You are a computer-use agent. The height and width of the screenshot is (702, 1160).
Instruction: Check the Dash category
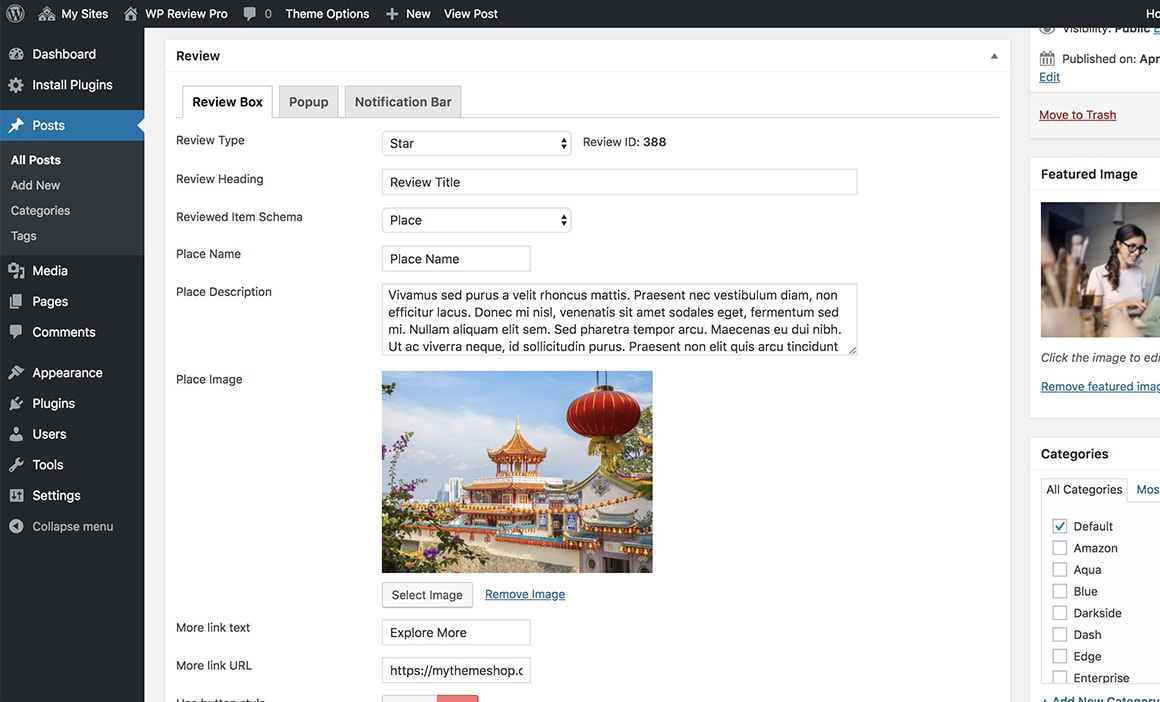click(x=1059, y=635)
